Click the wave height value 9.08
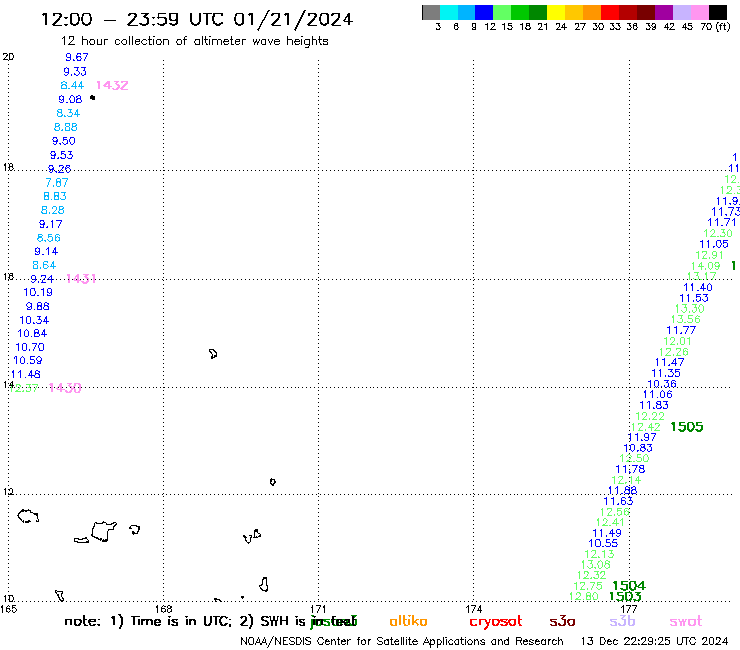Image resolution: width=740 pixels, height=650 pixels. (x=70, y=99)
